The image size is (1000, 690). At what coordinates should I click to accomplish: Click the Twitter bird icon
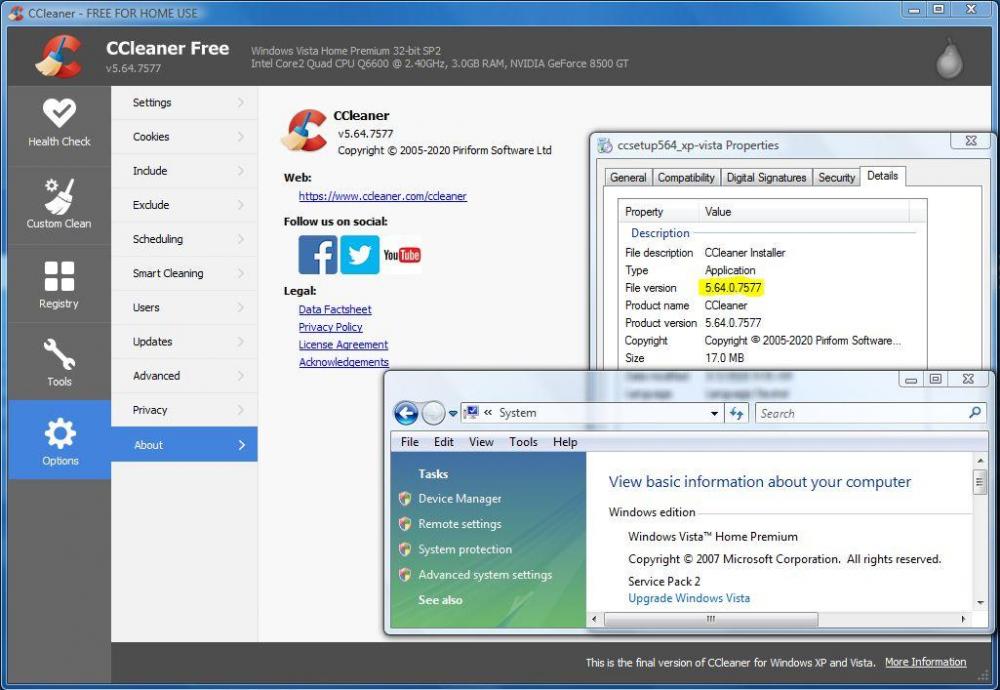360,255
